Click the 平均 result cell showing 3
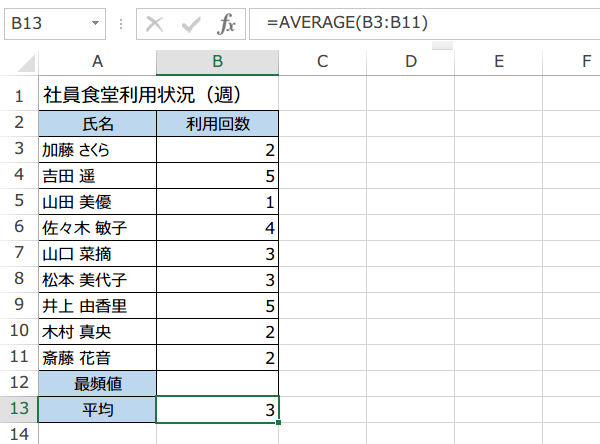600x444 pixels. 217,410
